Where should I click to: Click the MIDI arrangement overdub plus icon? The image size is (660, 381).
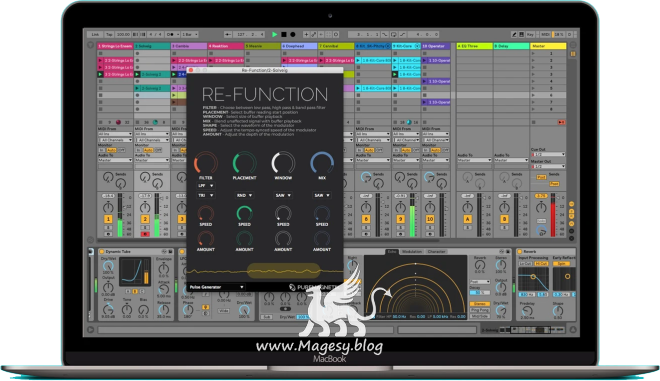point(306,35)
